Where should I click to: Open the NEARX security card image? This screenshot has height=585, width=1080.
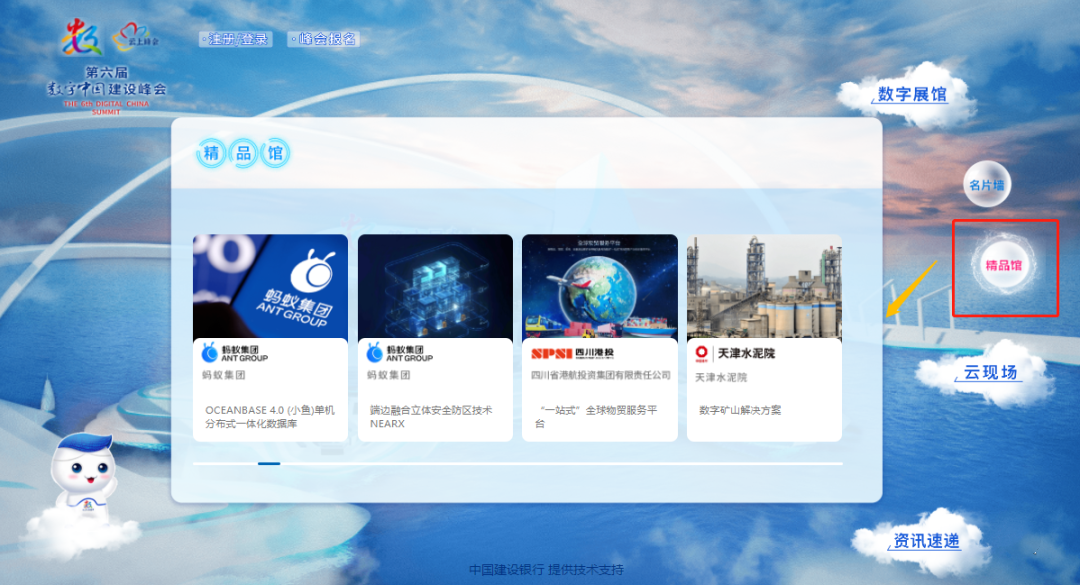[x=435, y=287]
